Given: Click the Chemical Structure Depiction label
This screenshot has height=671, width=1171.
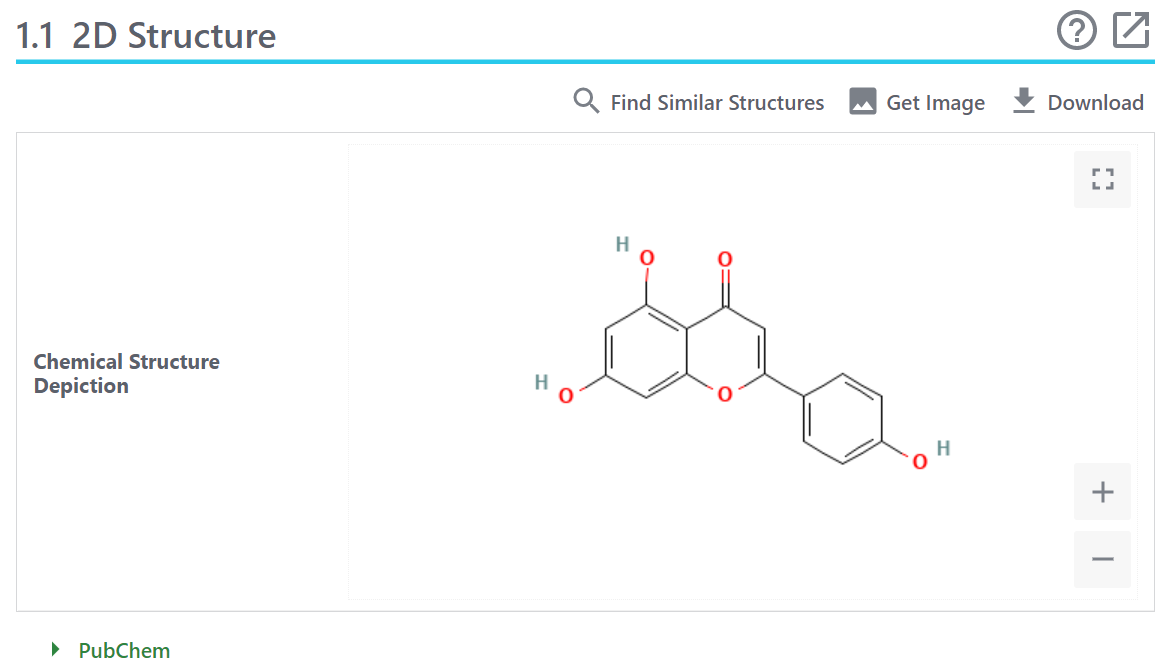Looking at the screenshot, I should pos(126,373).
